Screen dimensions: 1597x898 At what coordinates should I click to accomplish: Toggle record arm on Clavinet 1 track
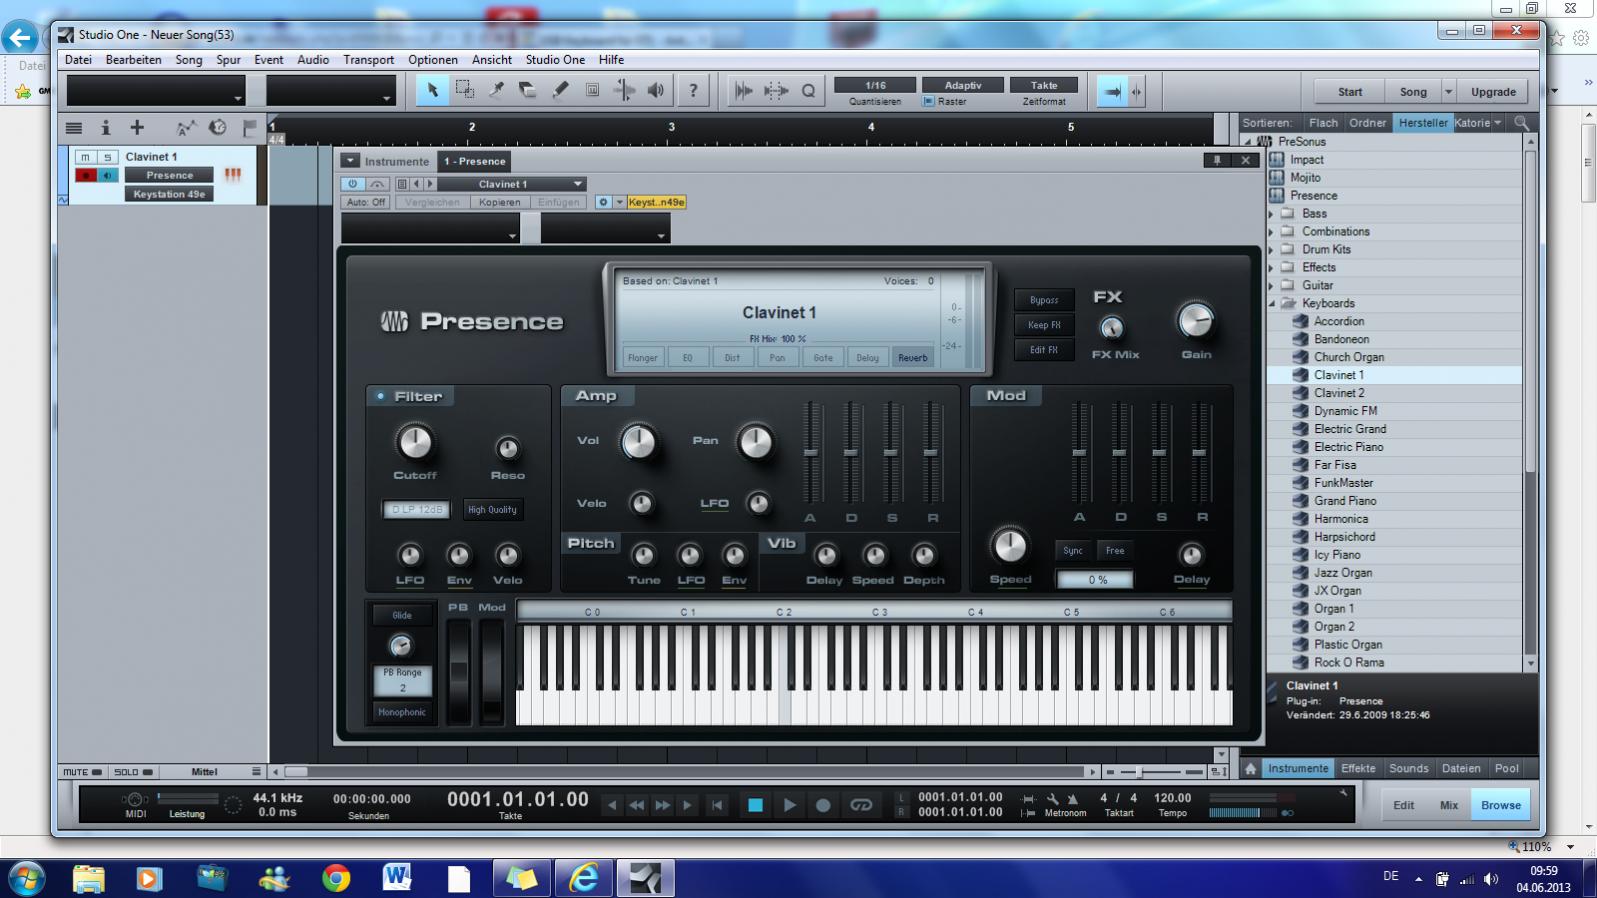tap(86, 175)
